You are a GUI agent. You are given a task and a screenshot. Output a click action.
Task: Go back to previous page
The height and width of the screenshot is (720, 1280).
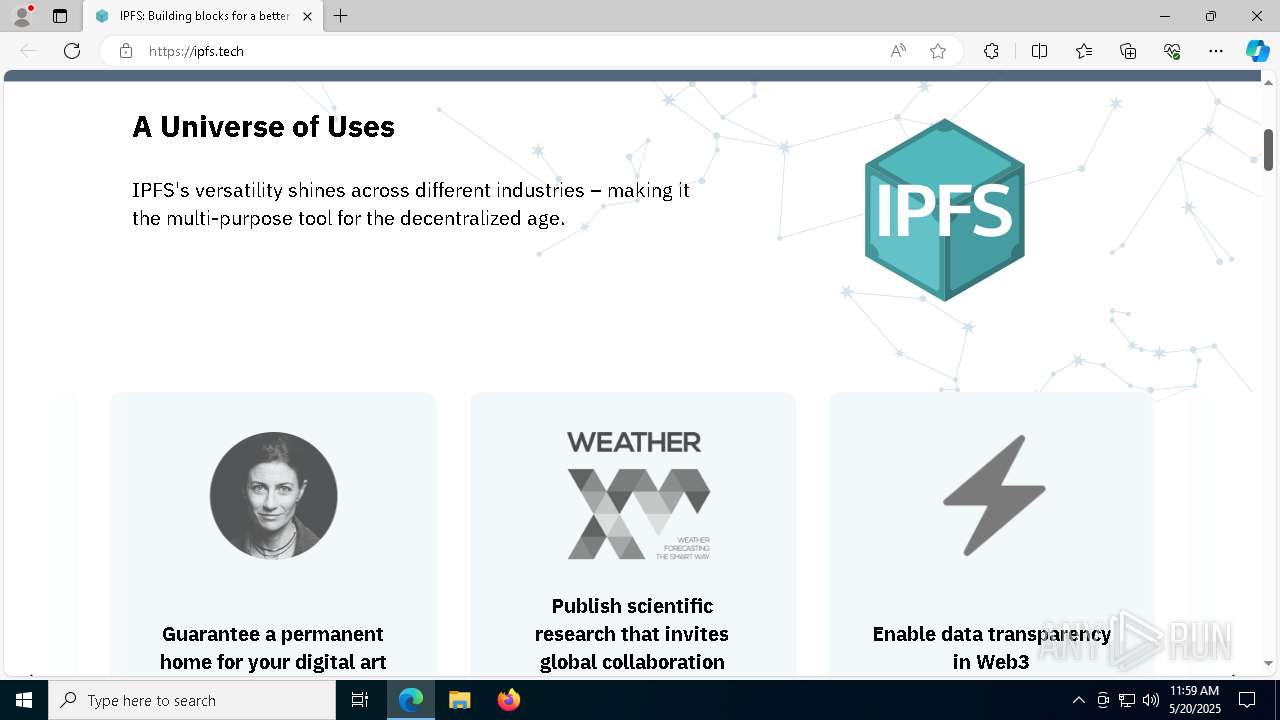coord(28,51)
